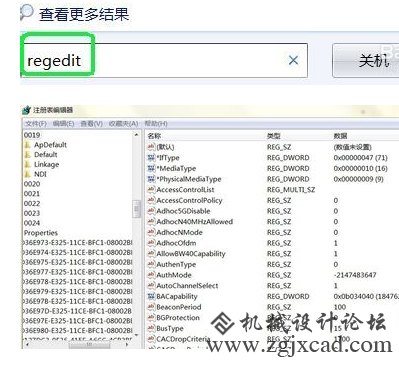Click the BGProtection value icon
The width and height of the screenshot is (399, 366).
151,317
